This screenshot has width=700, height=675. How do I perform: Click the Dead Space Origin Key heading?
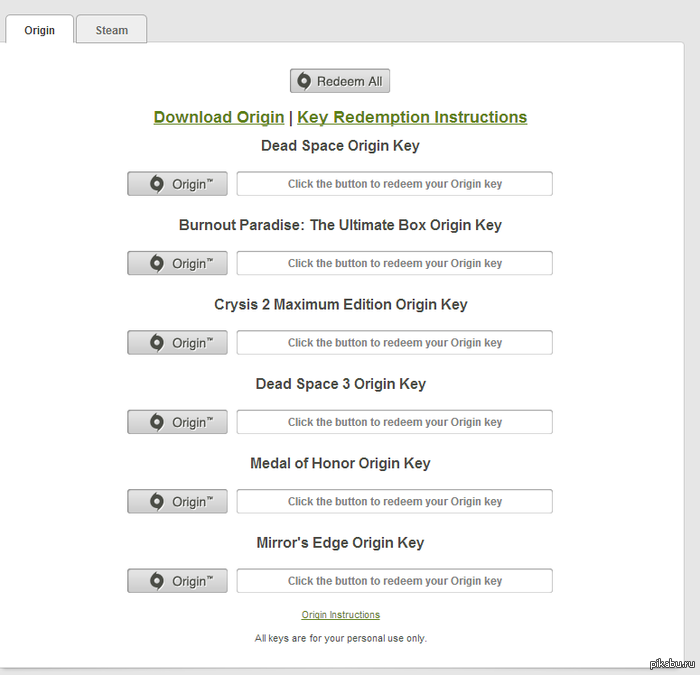pos(340,146)
